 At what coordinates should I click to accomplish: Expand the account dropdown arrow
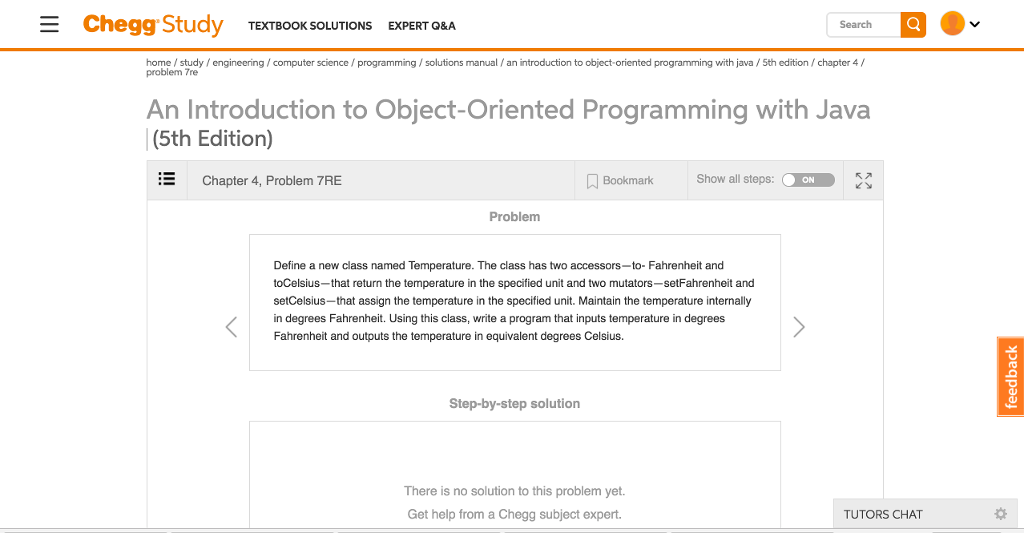pyautogui.click(x=975, y=24)
